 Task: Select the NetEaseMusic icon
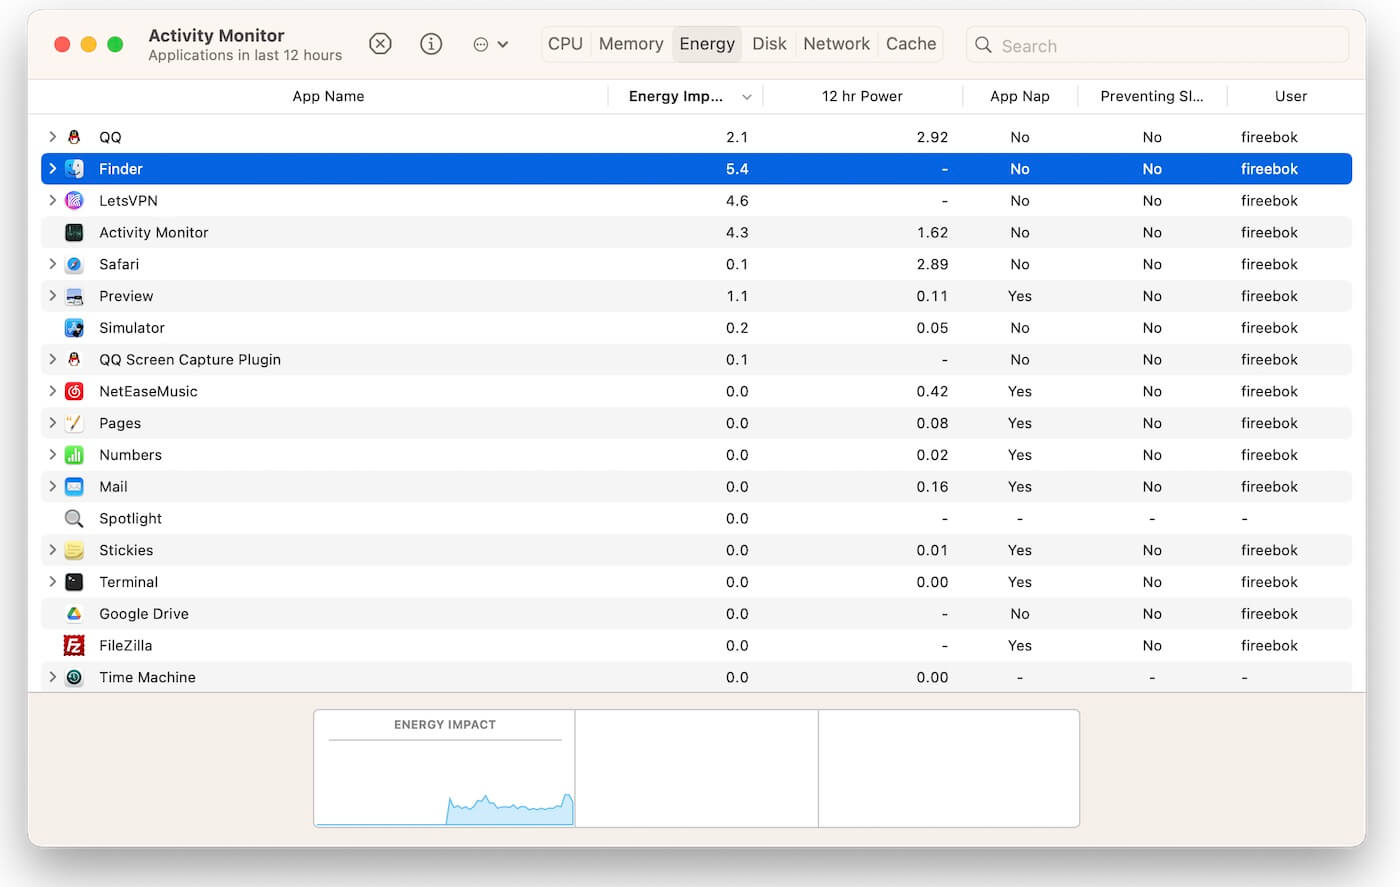pos(74,391)
